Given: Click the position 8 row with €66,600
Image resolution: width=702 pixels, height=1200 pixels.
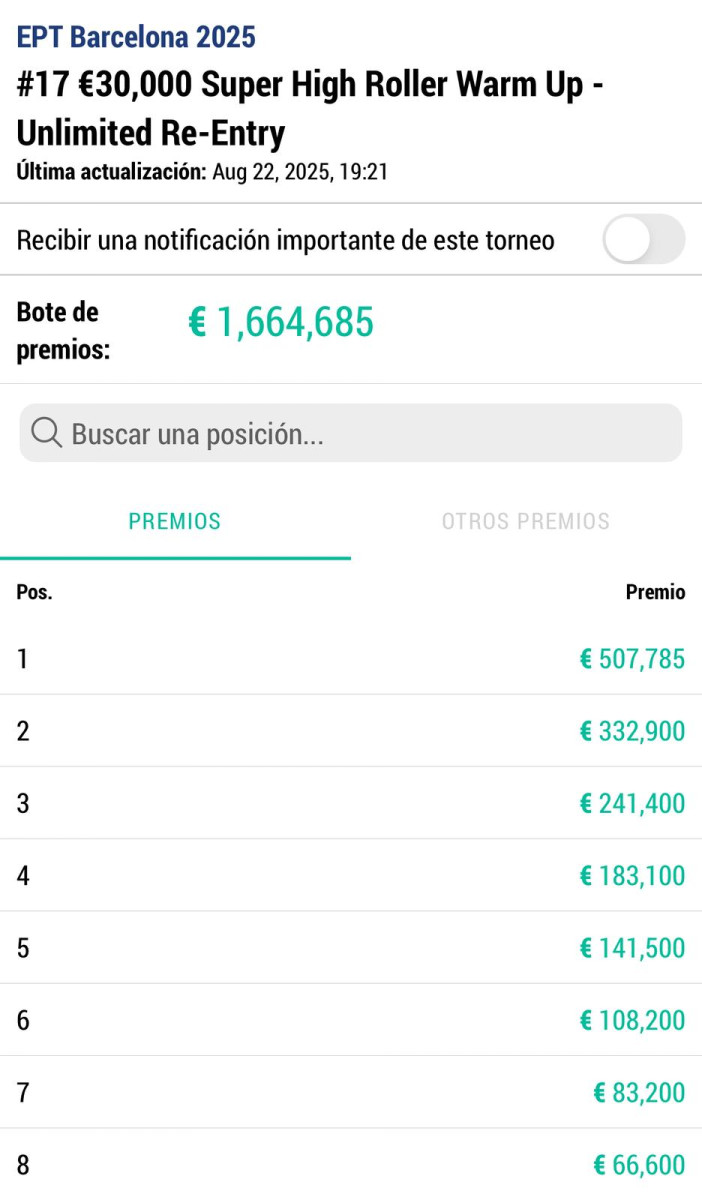Looking at the screenshot, I should (x=351, y=1165).
